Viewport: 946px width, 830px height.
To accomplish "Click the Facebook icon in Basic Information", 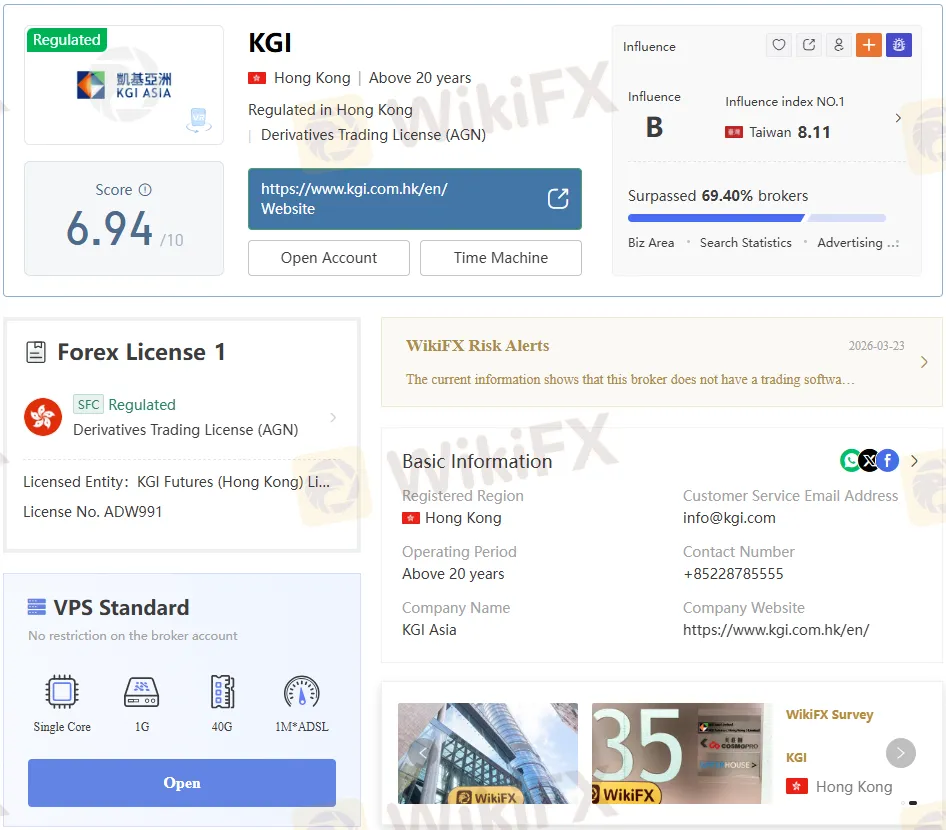I will click(887, 461).
